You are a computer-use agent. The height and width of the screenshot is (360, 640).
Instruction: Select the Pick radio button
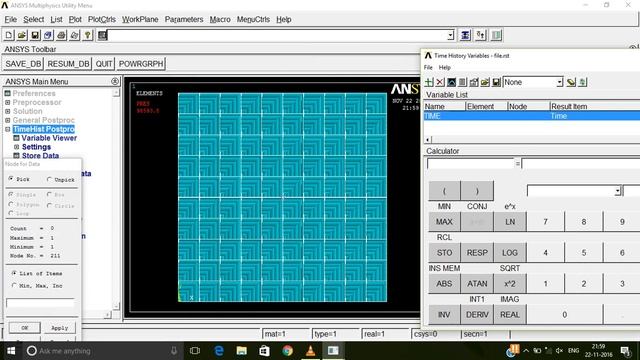[x=11, y=179]
